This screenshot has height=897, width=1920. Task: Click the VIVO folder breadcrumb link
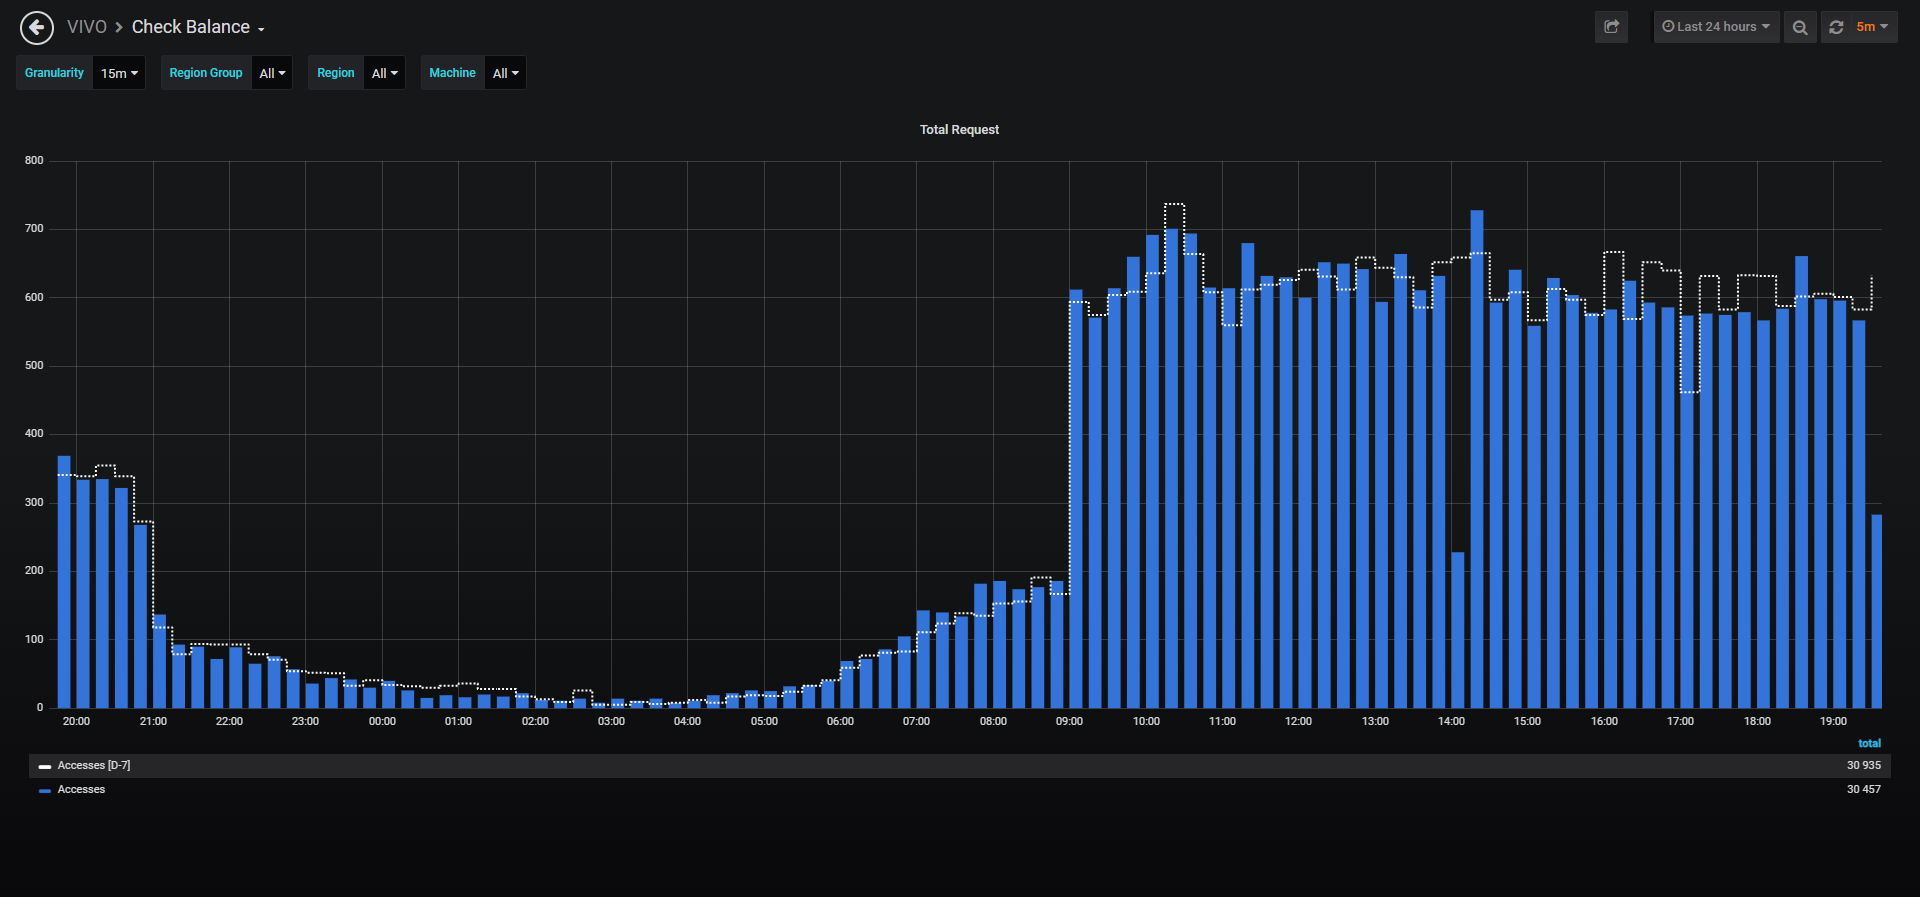87,27
